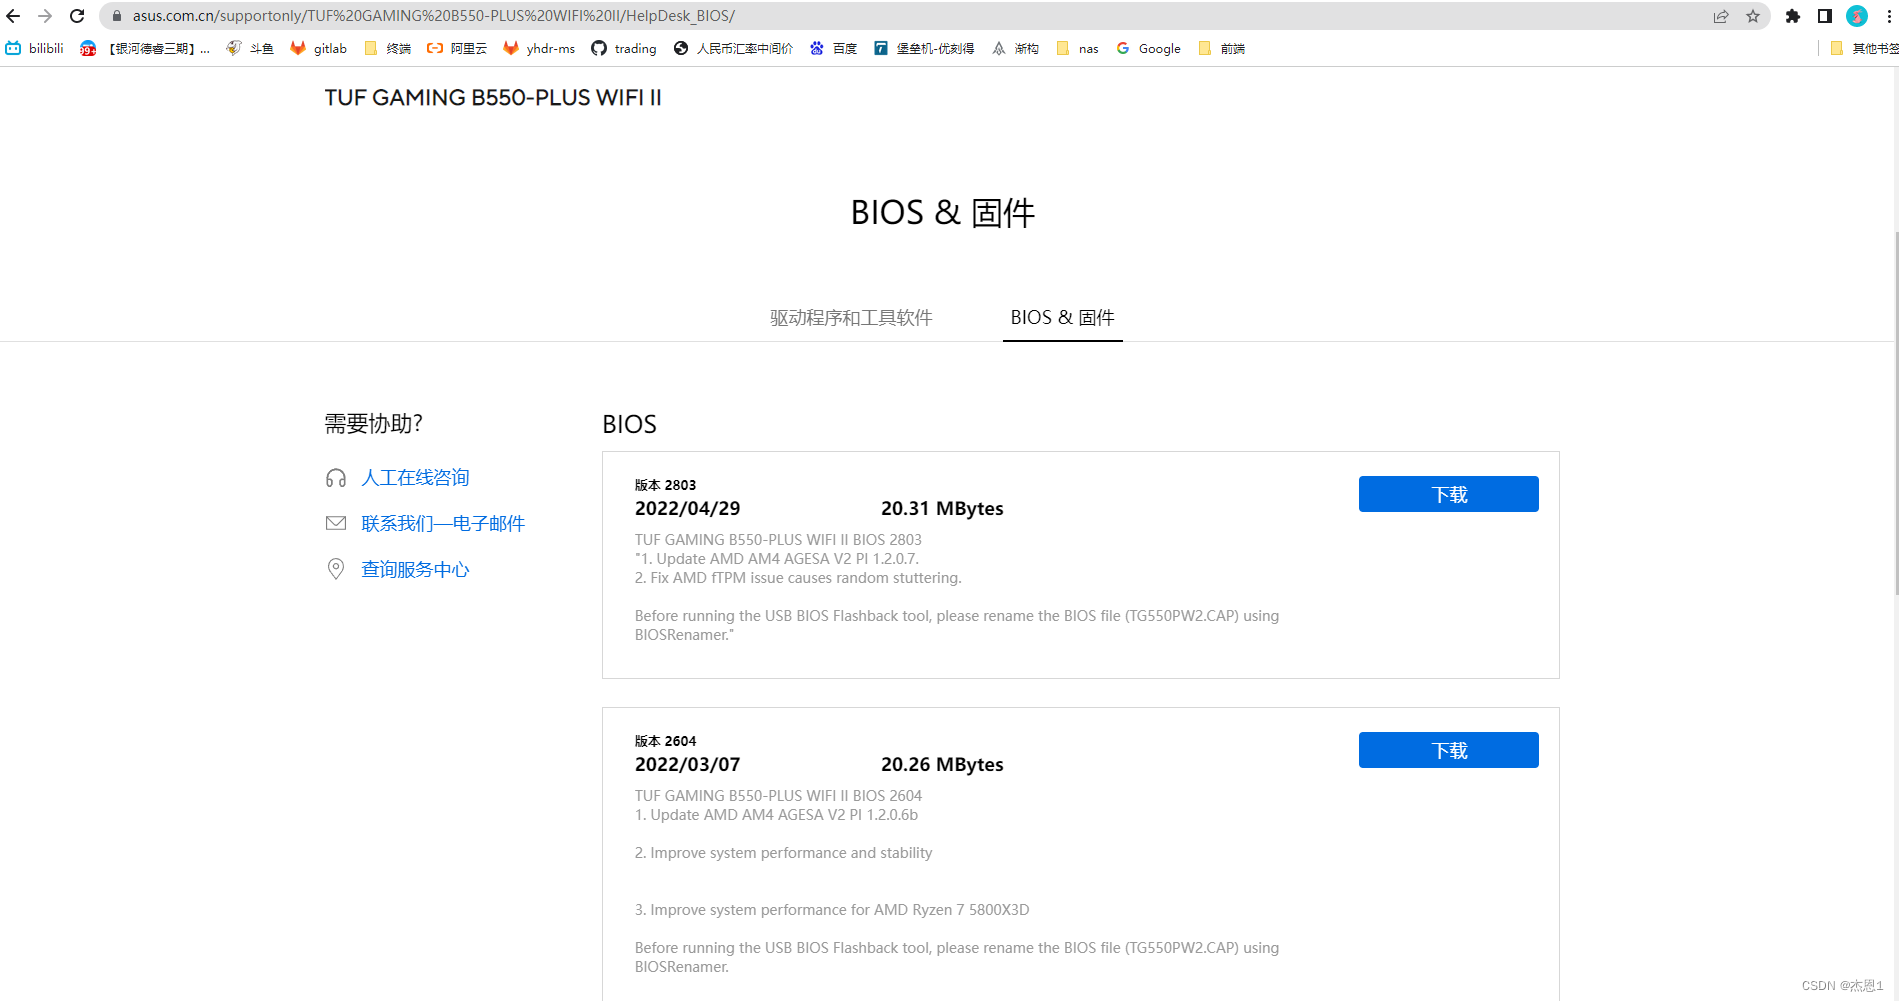Download BIOS version 2604

(1448, 750)
